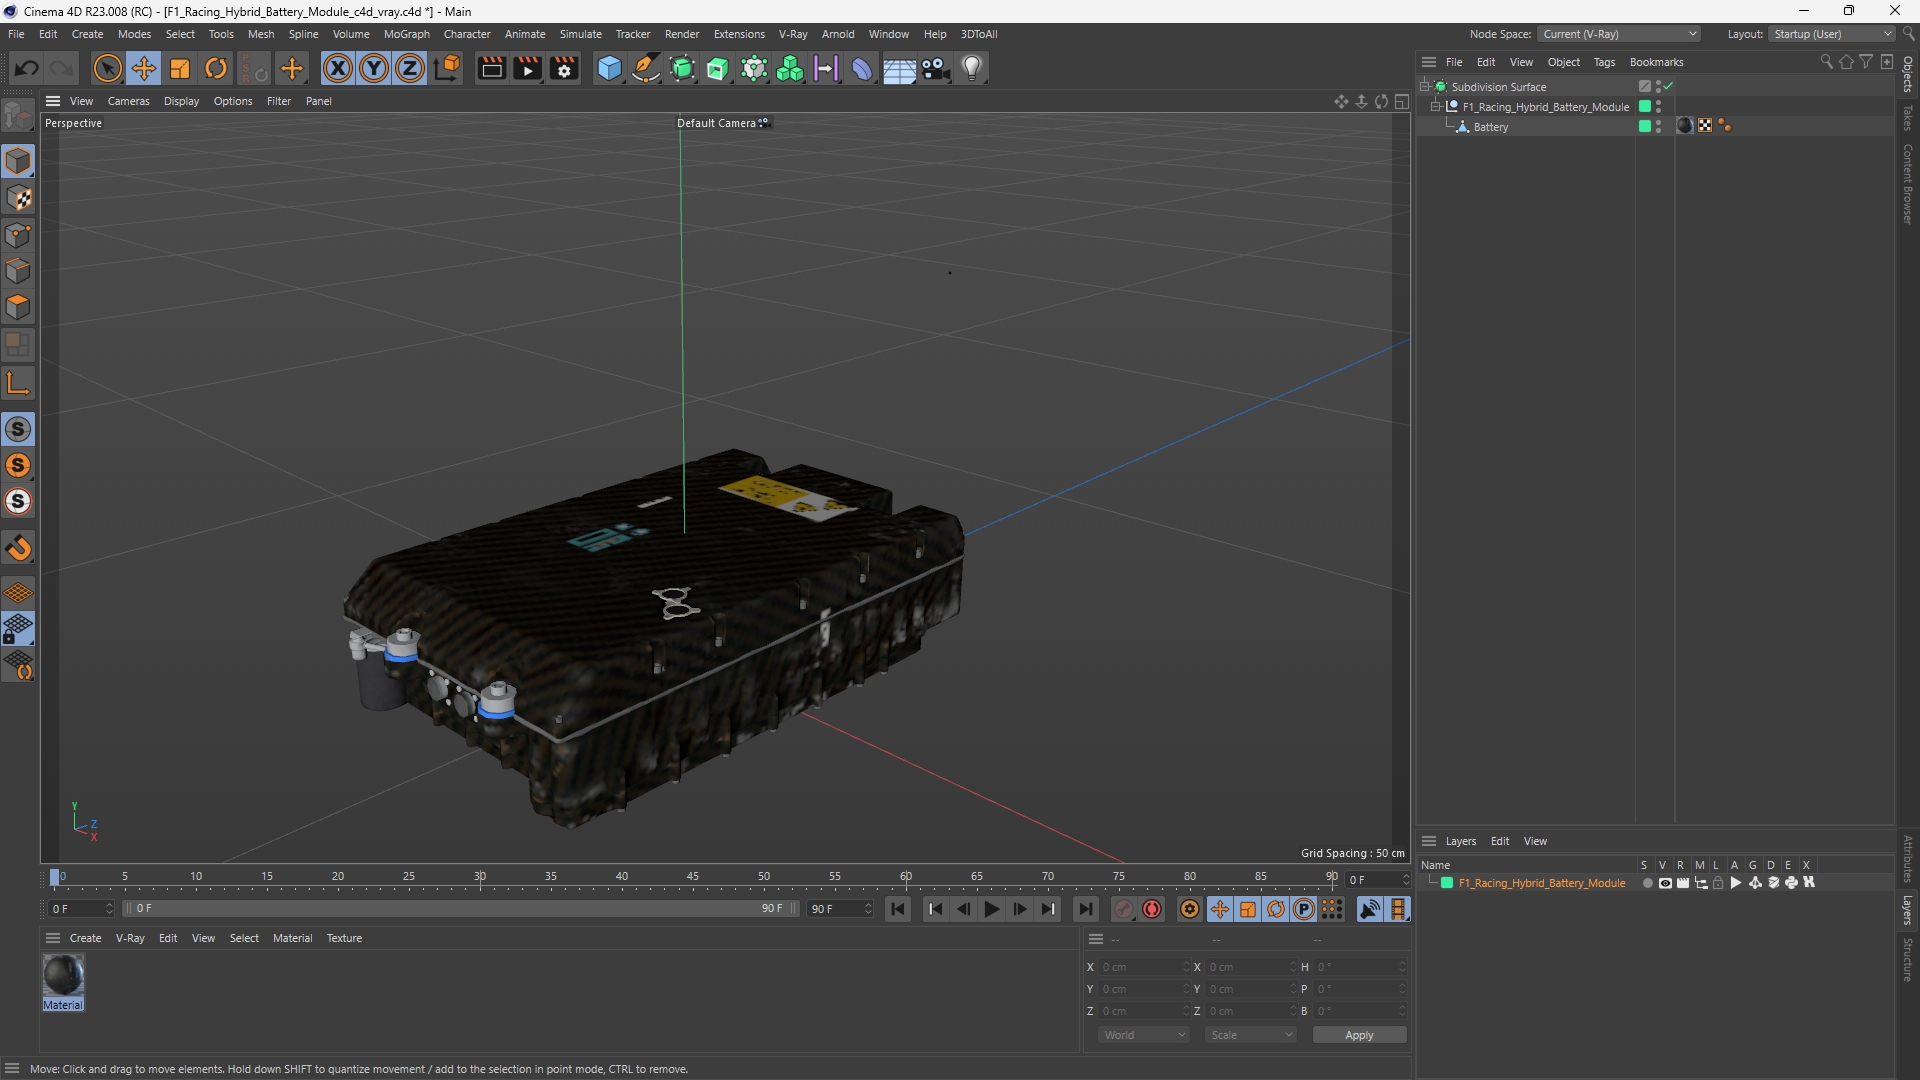Collapse the Subdivision Surface tree node

1424,87
